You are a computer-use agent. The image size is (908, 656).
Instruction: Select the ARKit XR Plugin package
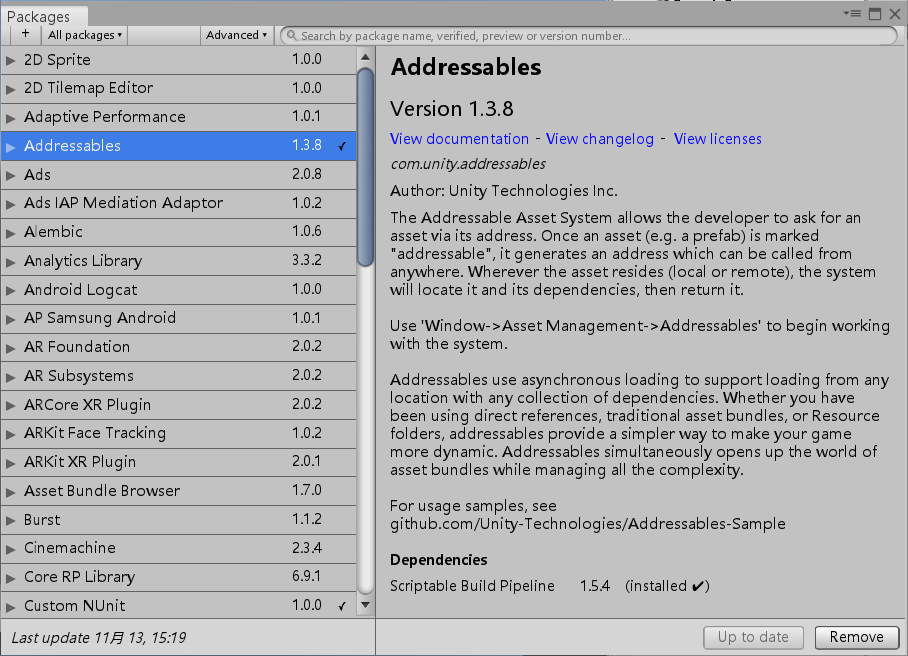178,462
